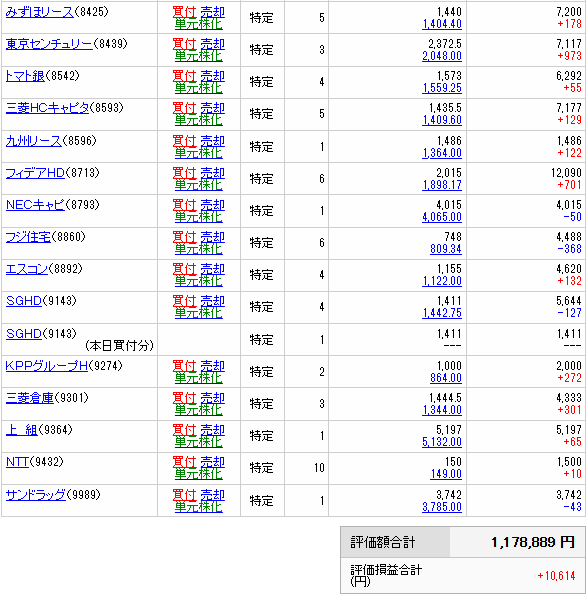The height and width of the screenshot is (595, 587).
Task: Click 売却 for NECキャピ
Action: (x=212, y=205)
